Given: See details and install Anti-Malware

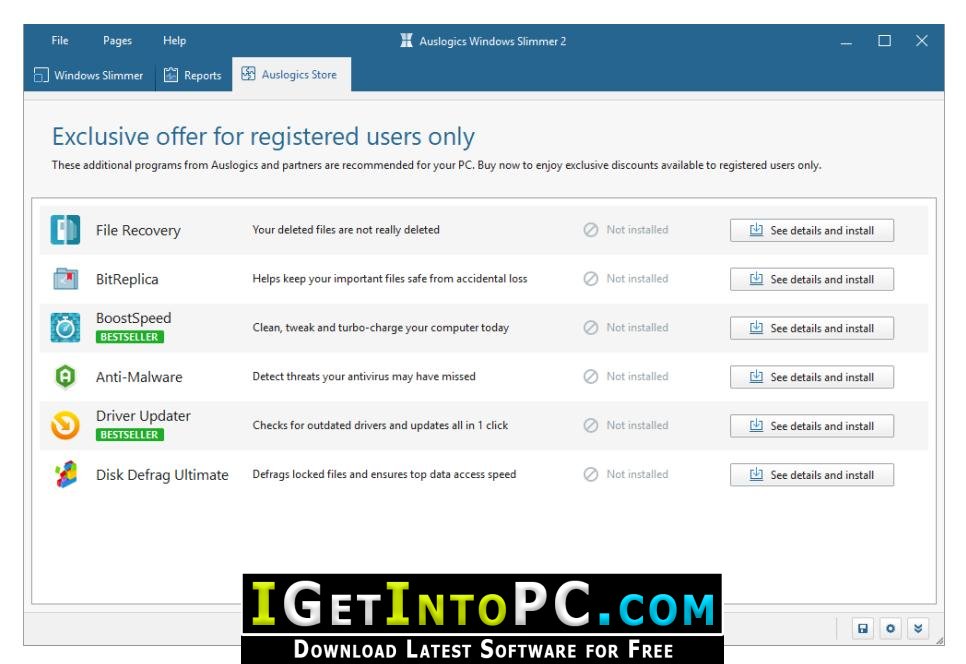Looking at the screenshot, I should click(811, 377).
